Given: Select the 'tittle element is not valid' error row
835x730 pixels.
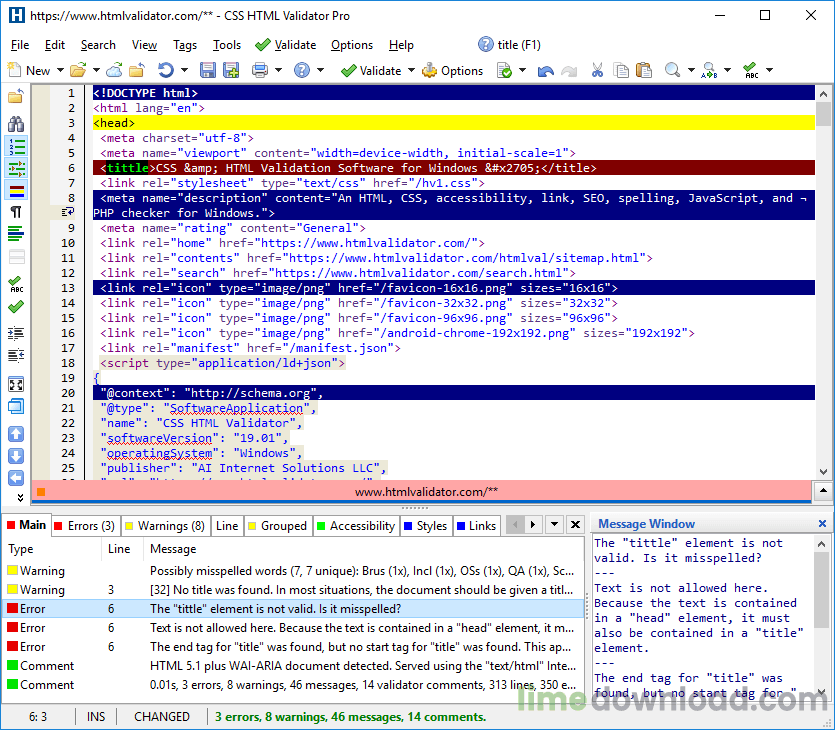Looking at the screenshot, I should pos(276,609).
